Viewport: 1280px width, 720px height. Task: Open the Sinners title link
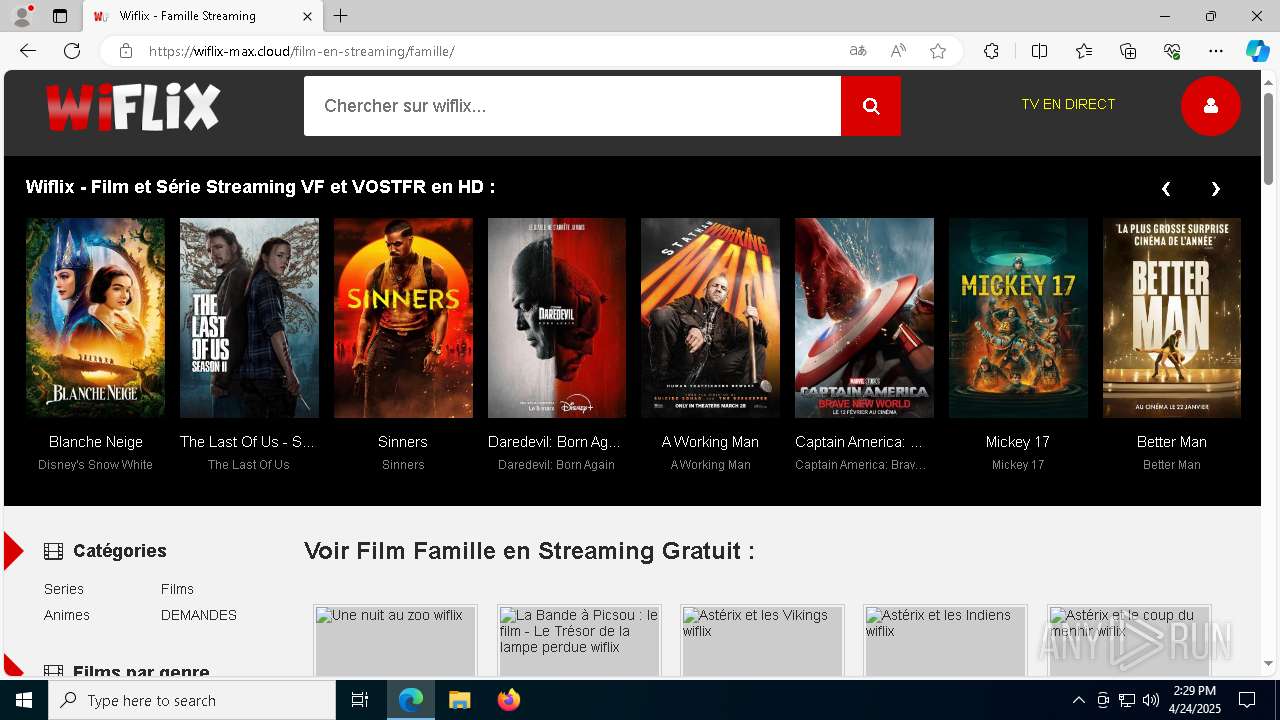point(403,442)
